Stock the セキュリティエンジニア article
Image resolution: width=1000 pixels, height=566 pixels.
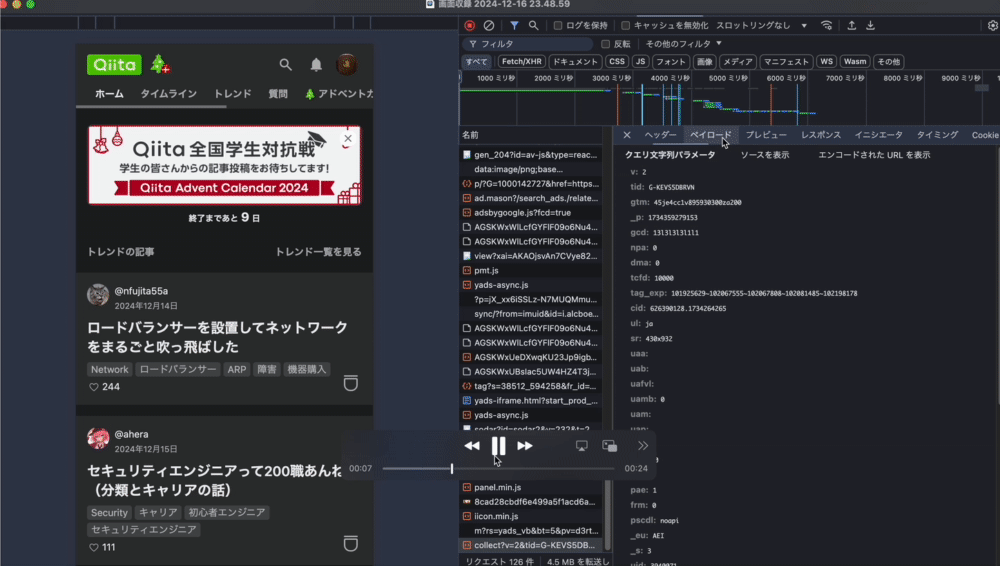(351, 543)
